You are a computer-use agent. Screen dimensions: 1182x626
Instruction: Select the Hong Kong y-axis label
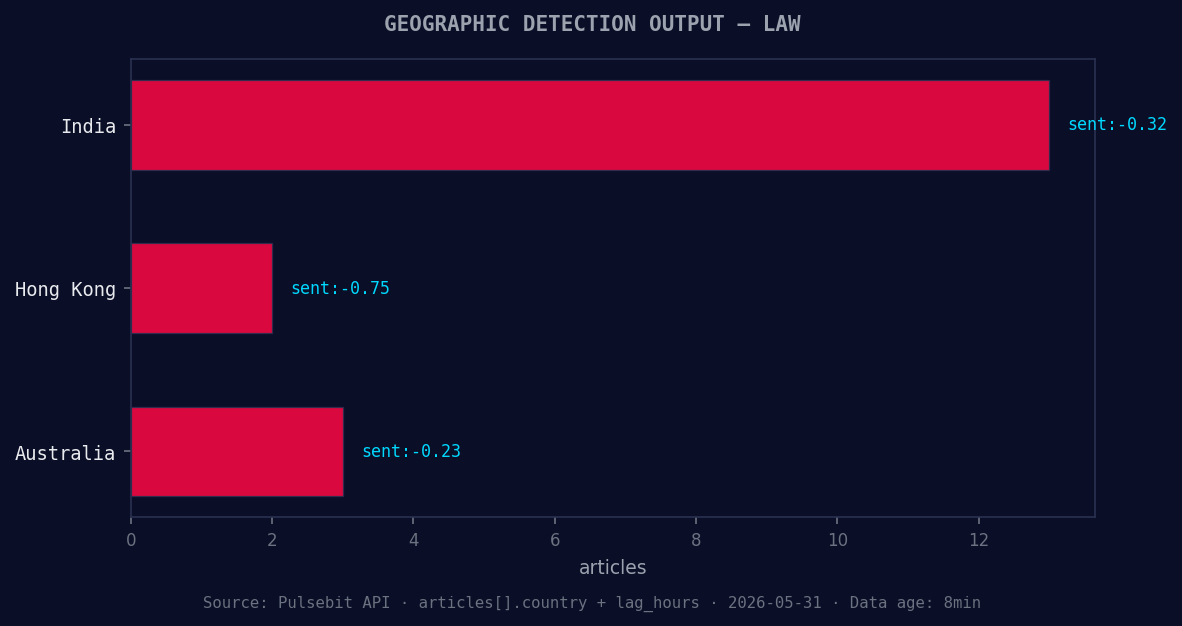(66, 290)
